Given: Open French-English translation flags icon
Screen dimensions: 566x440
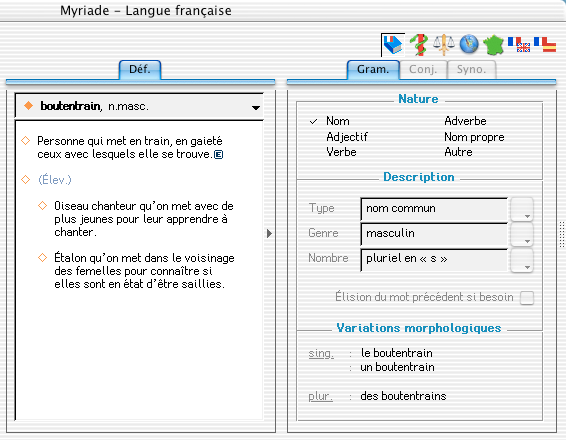Looking at the screenshot, I should click(519, 45).
